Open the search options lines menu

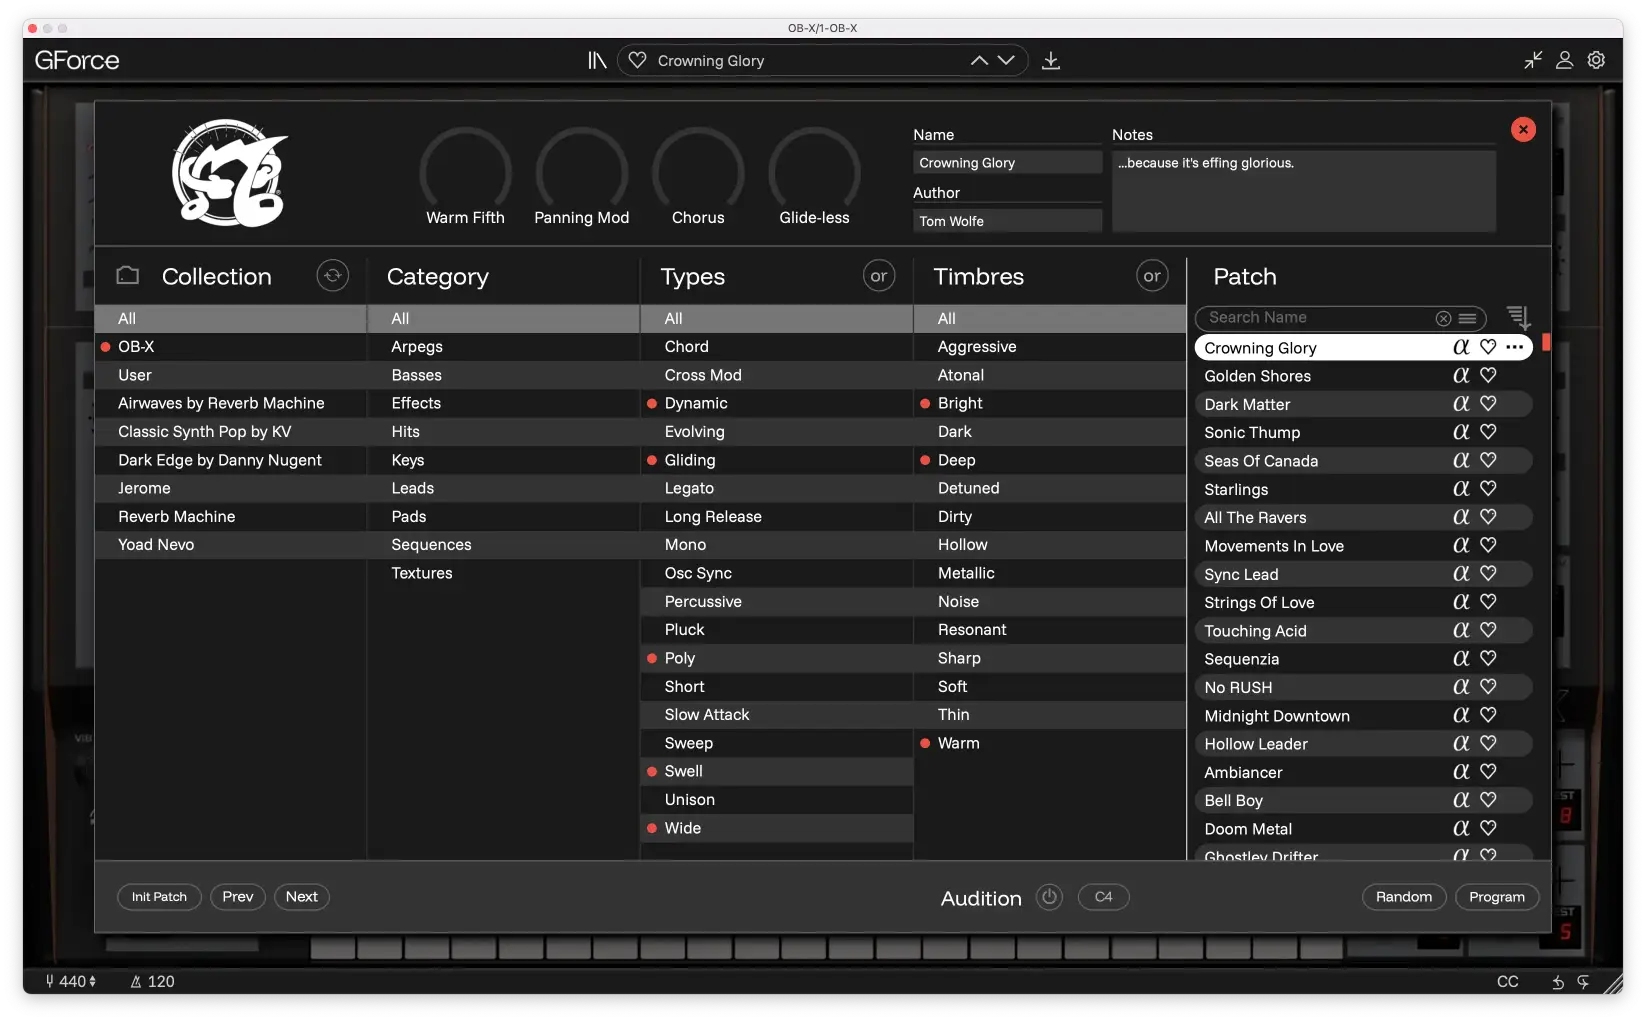click(x=1467, y=318)
